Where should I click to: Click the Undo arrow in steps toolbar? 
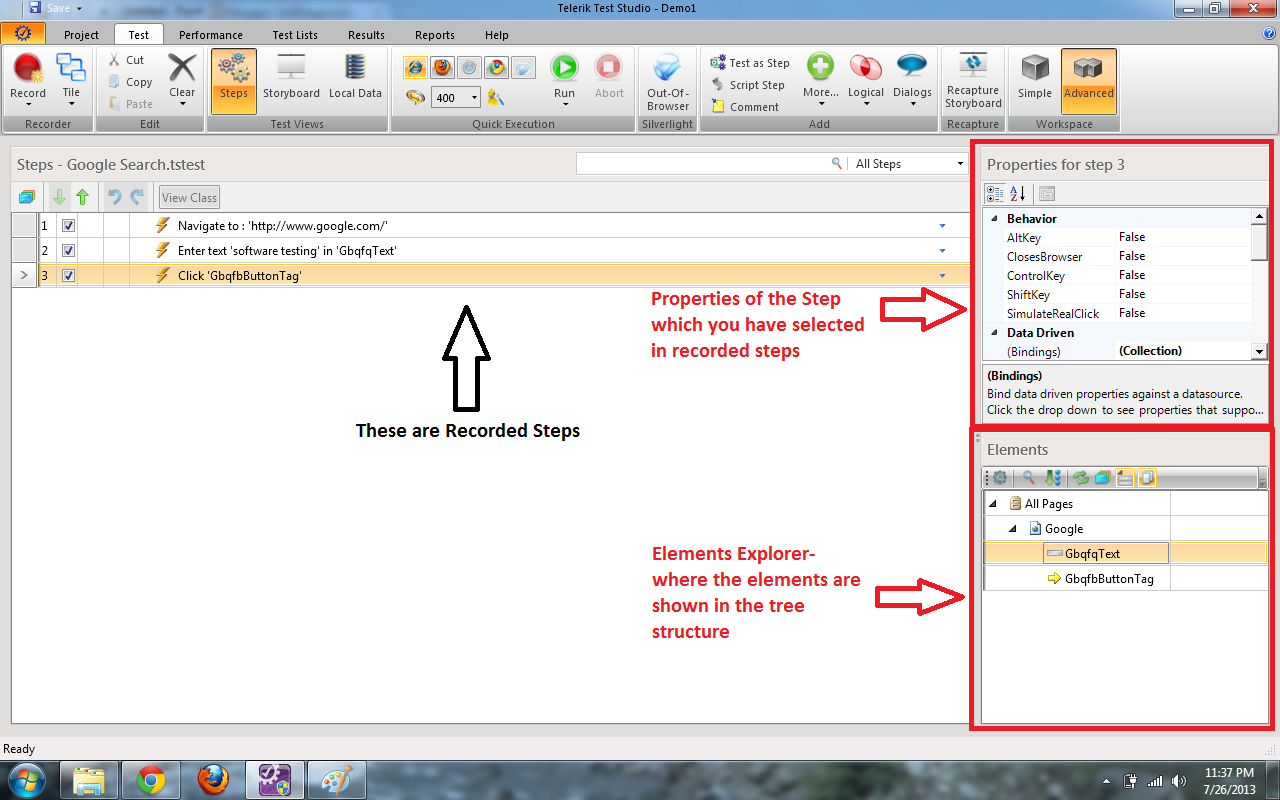[x=114, y=197]
